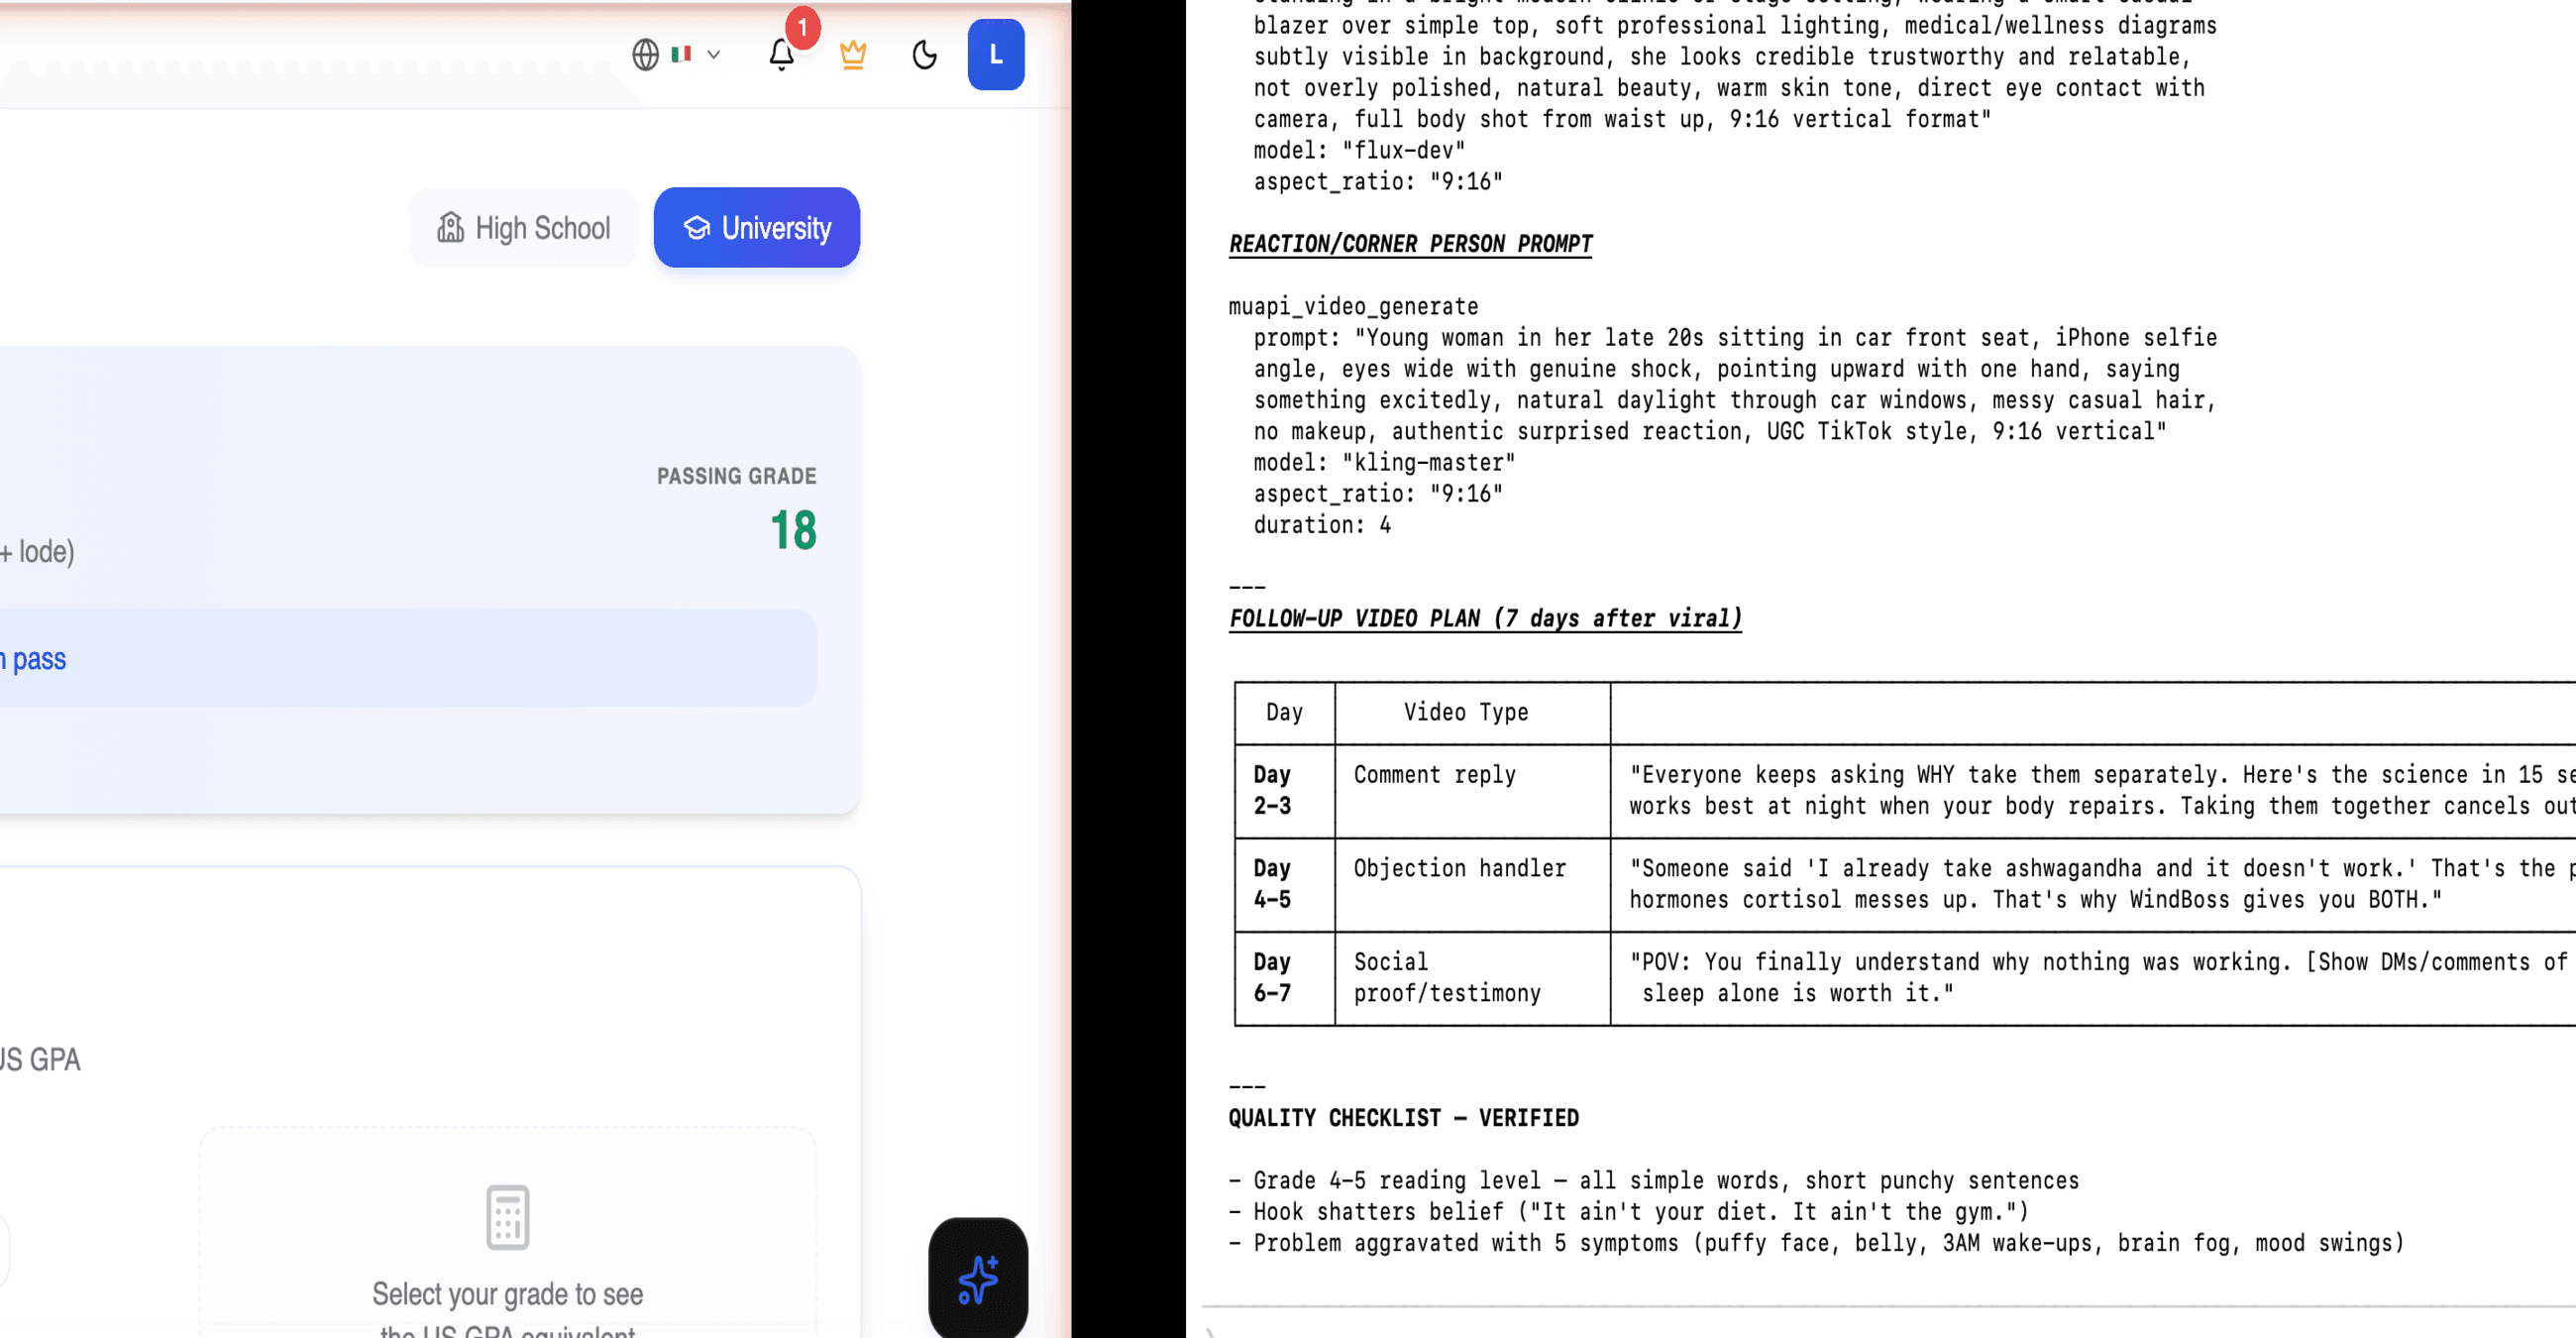Screen dimensions: 2576x1338
Task: Select the University tab
Action: (756, 228)
